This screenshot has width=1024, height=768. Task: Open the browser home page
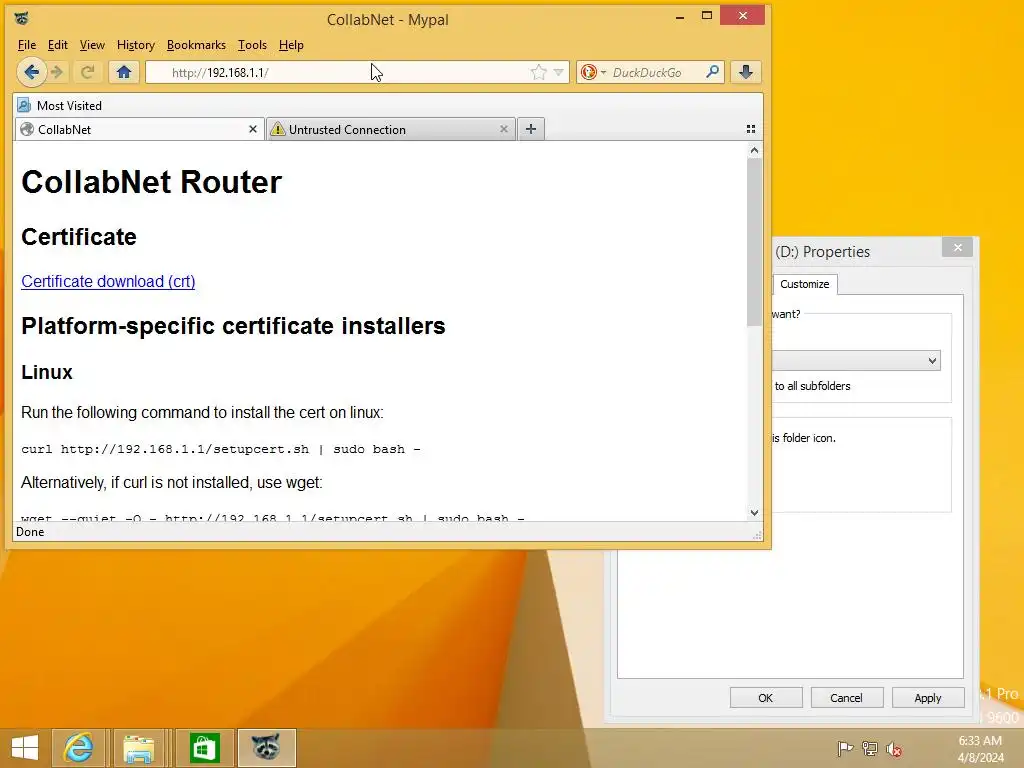[124, 72]
